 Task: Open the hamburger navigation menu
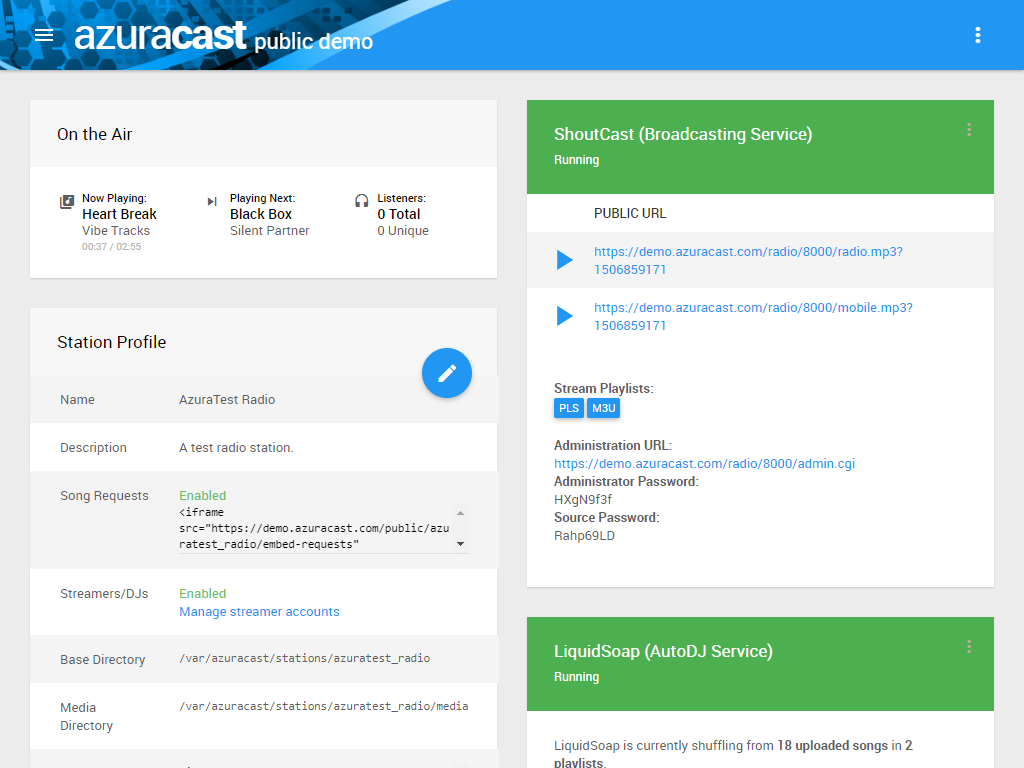(x=44, y=35)
